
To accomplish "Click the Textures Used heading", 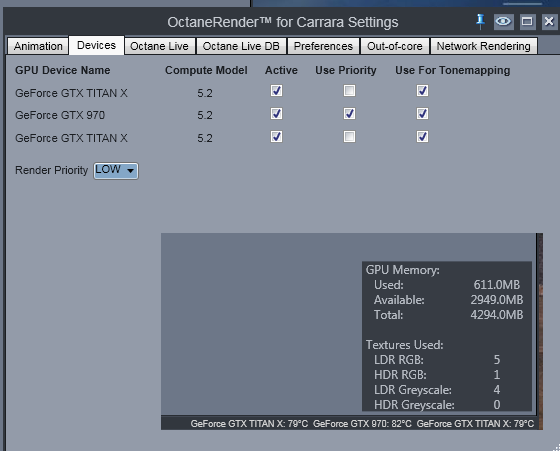I will [x=404, y=345].
